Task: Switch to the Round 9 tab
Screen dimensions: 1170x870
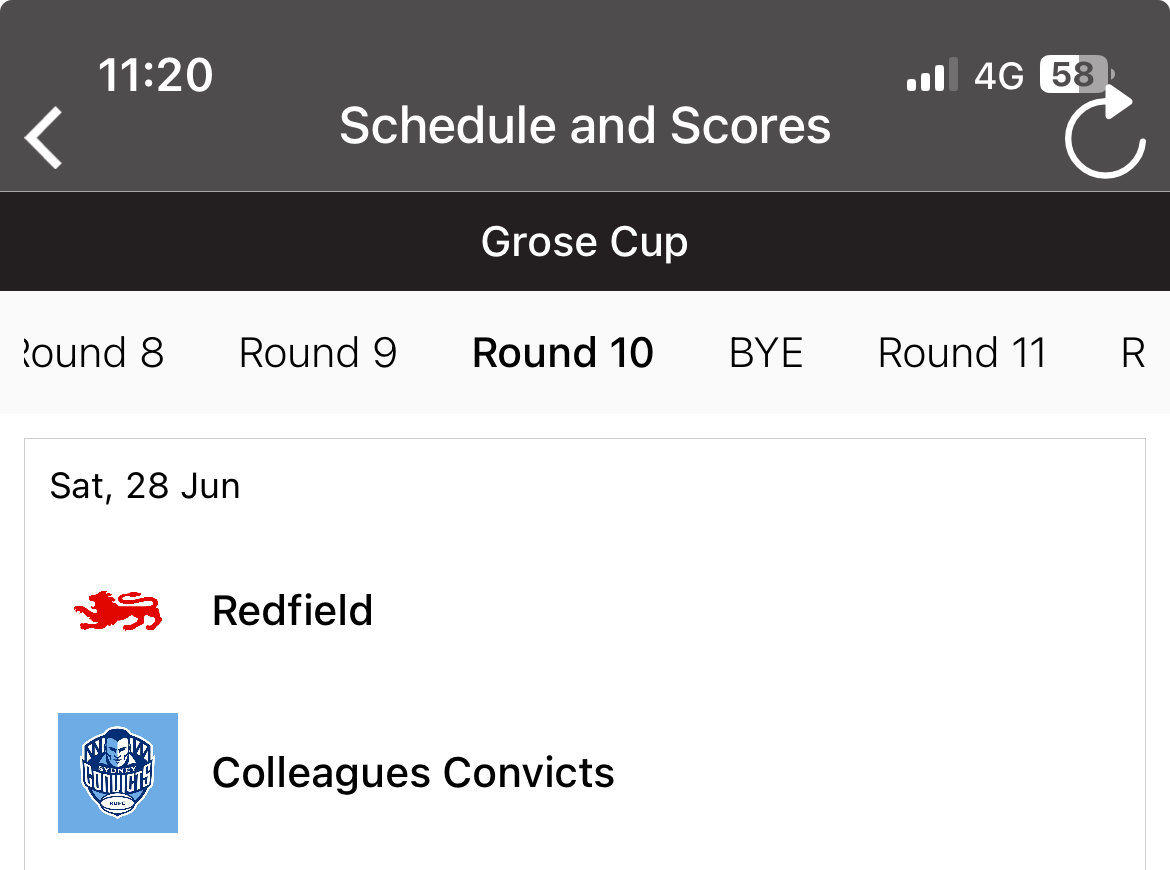Action: tap(318, 353)
